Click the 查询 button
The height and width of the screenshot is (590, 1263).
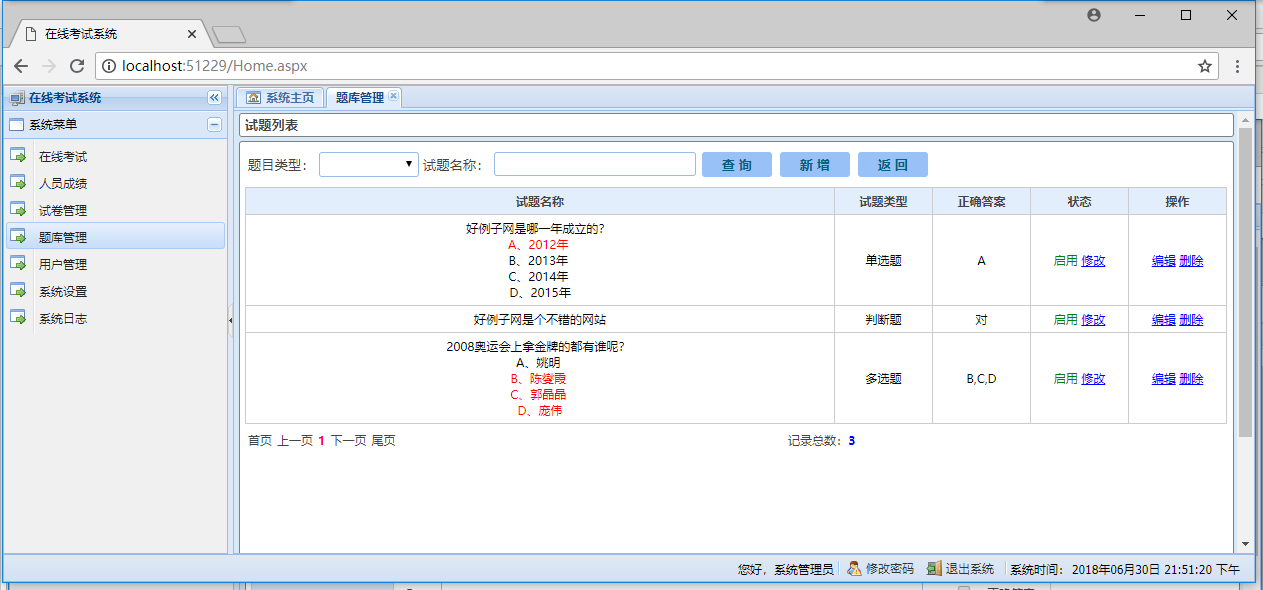(x=737, y=165)
